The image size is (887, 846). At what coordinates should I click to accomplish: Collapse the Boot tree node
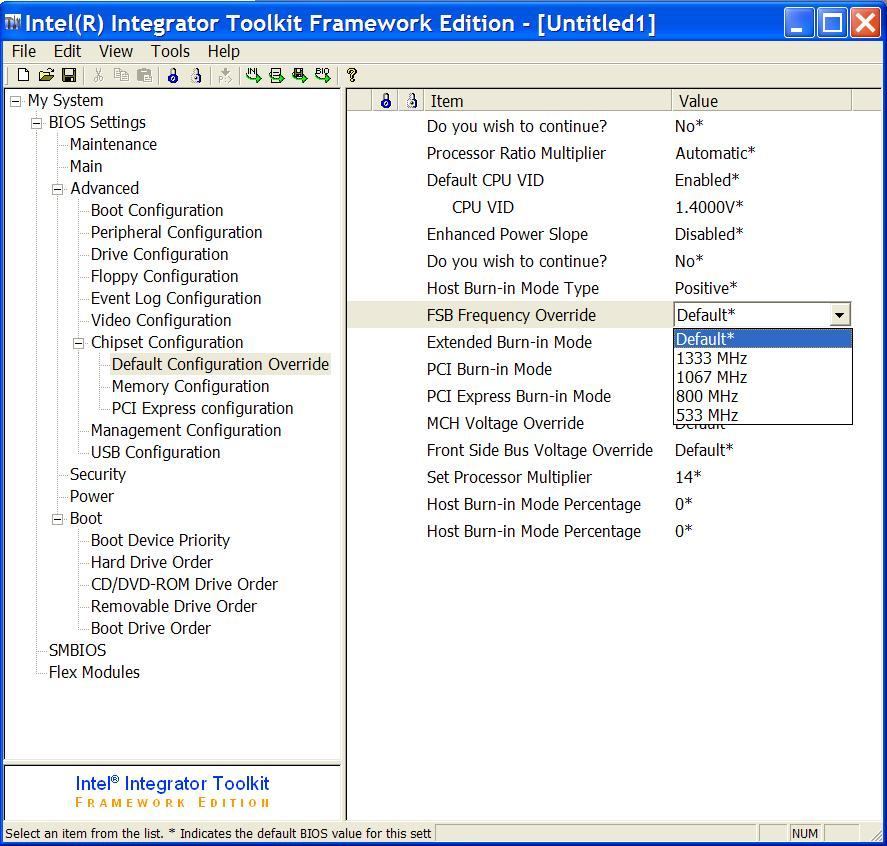point(58,519)
